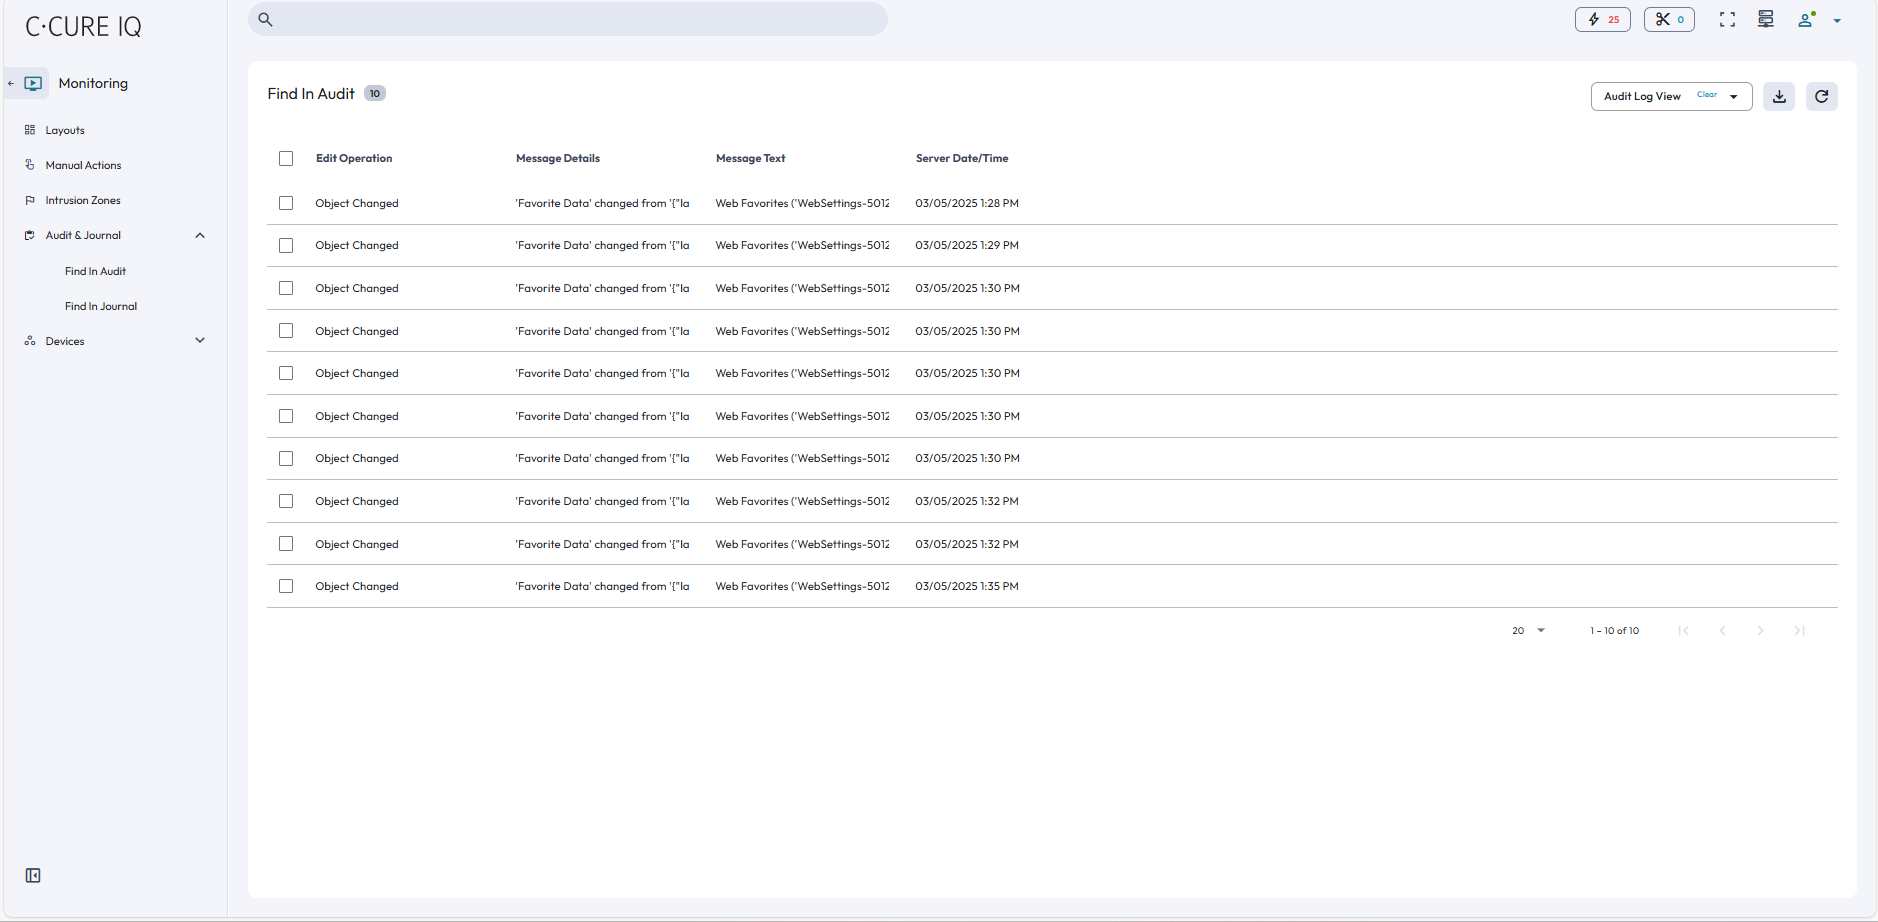Open Find In Journal page
This screenshot has width=1878, height=922.
(x=101, y=306)
